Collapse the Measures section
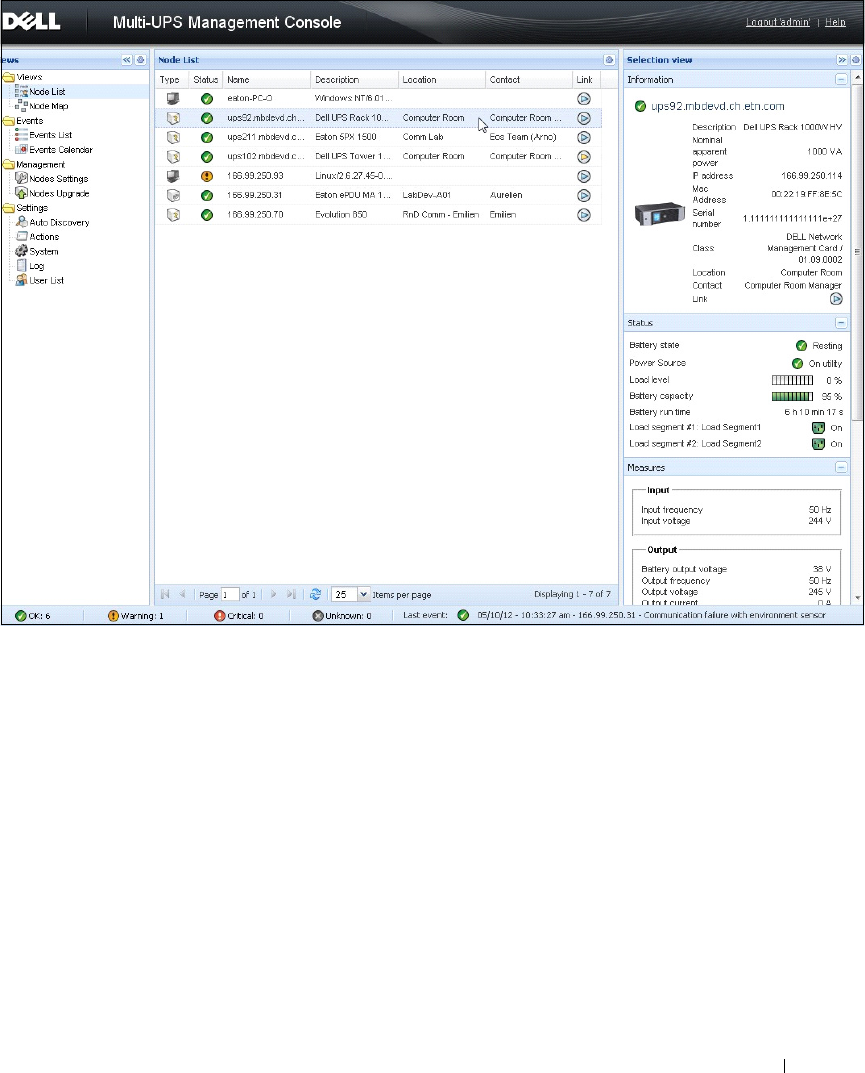Image resolution: width=865 pixels, height=1073 pixels. click(841, 467)
